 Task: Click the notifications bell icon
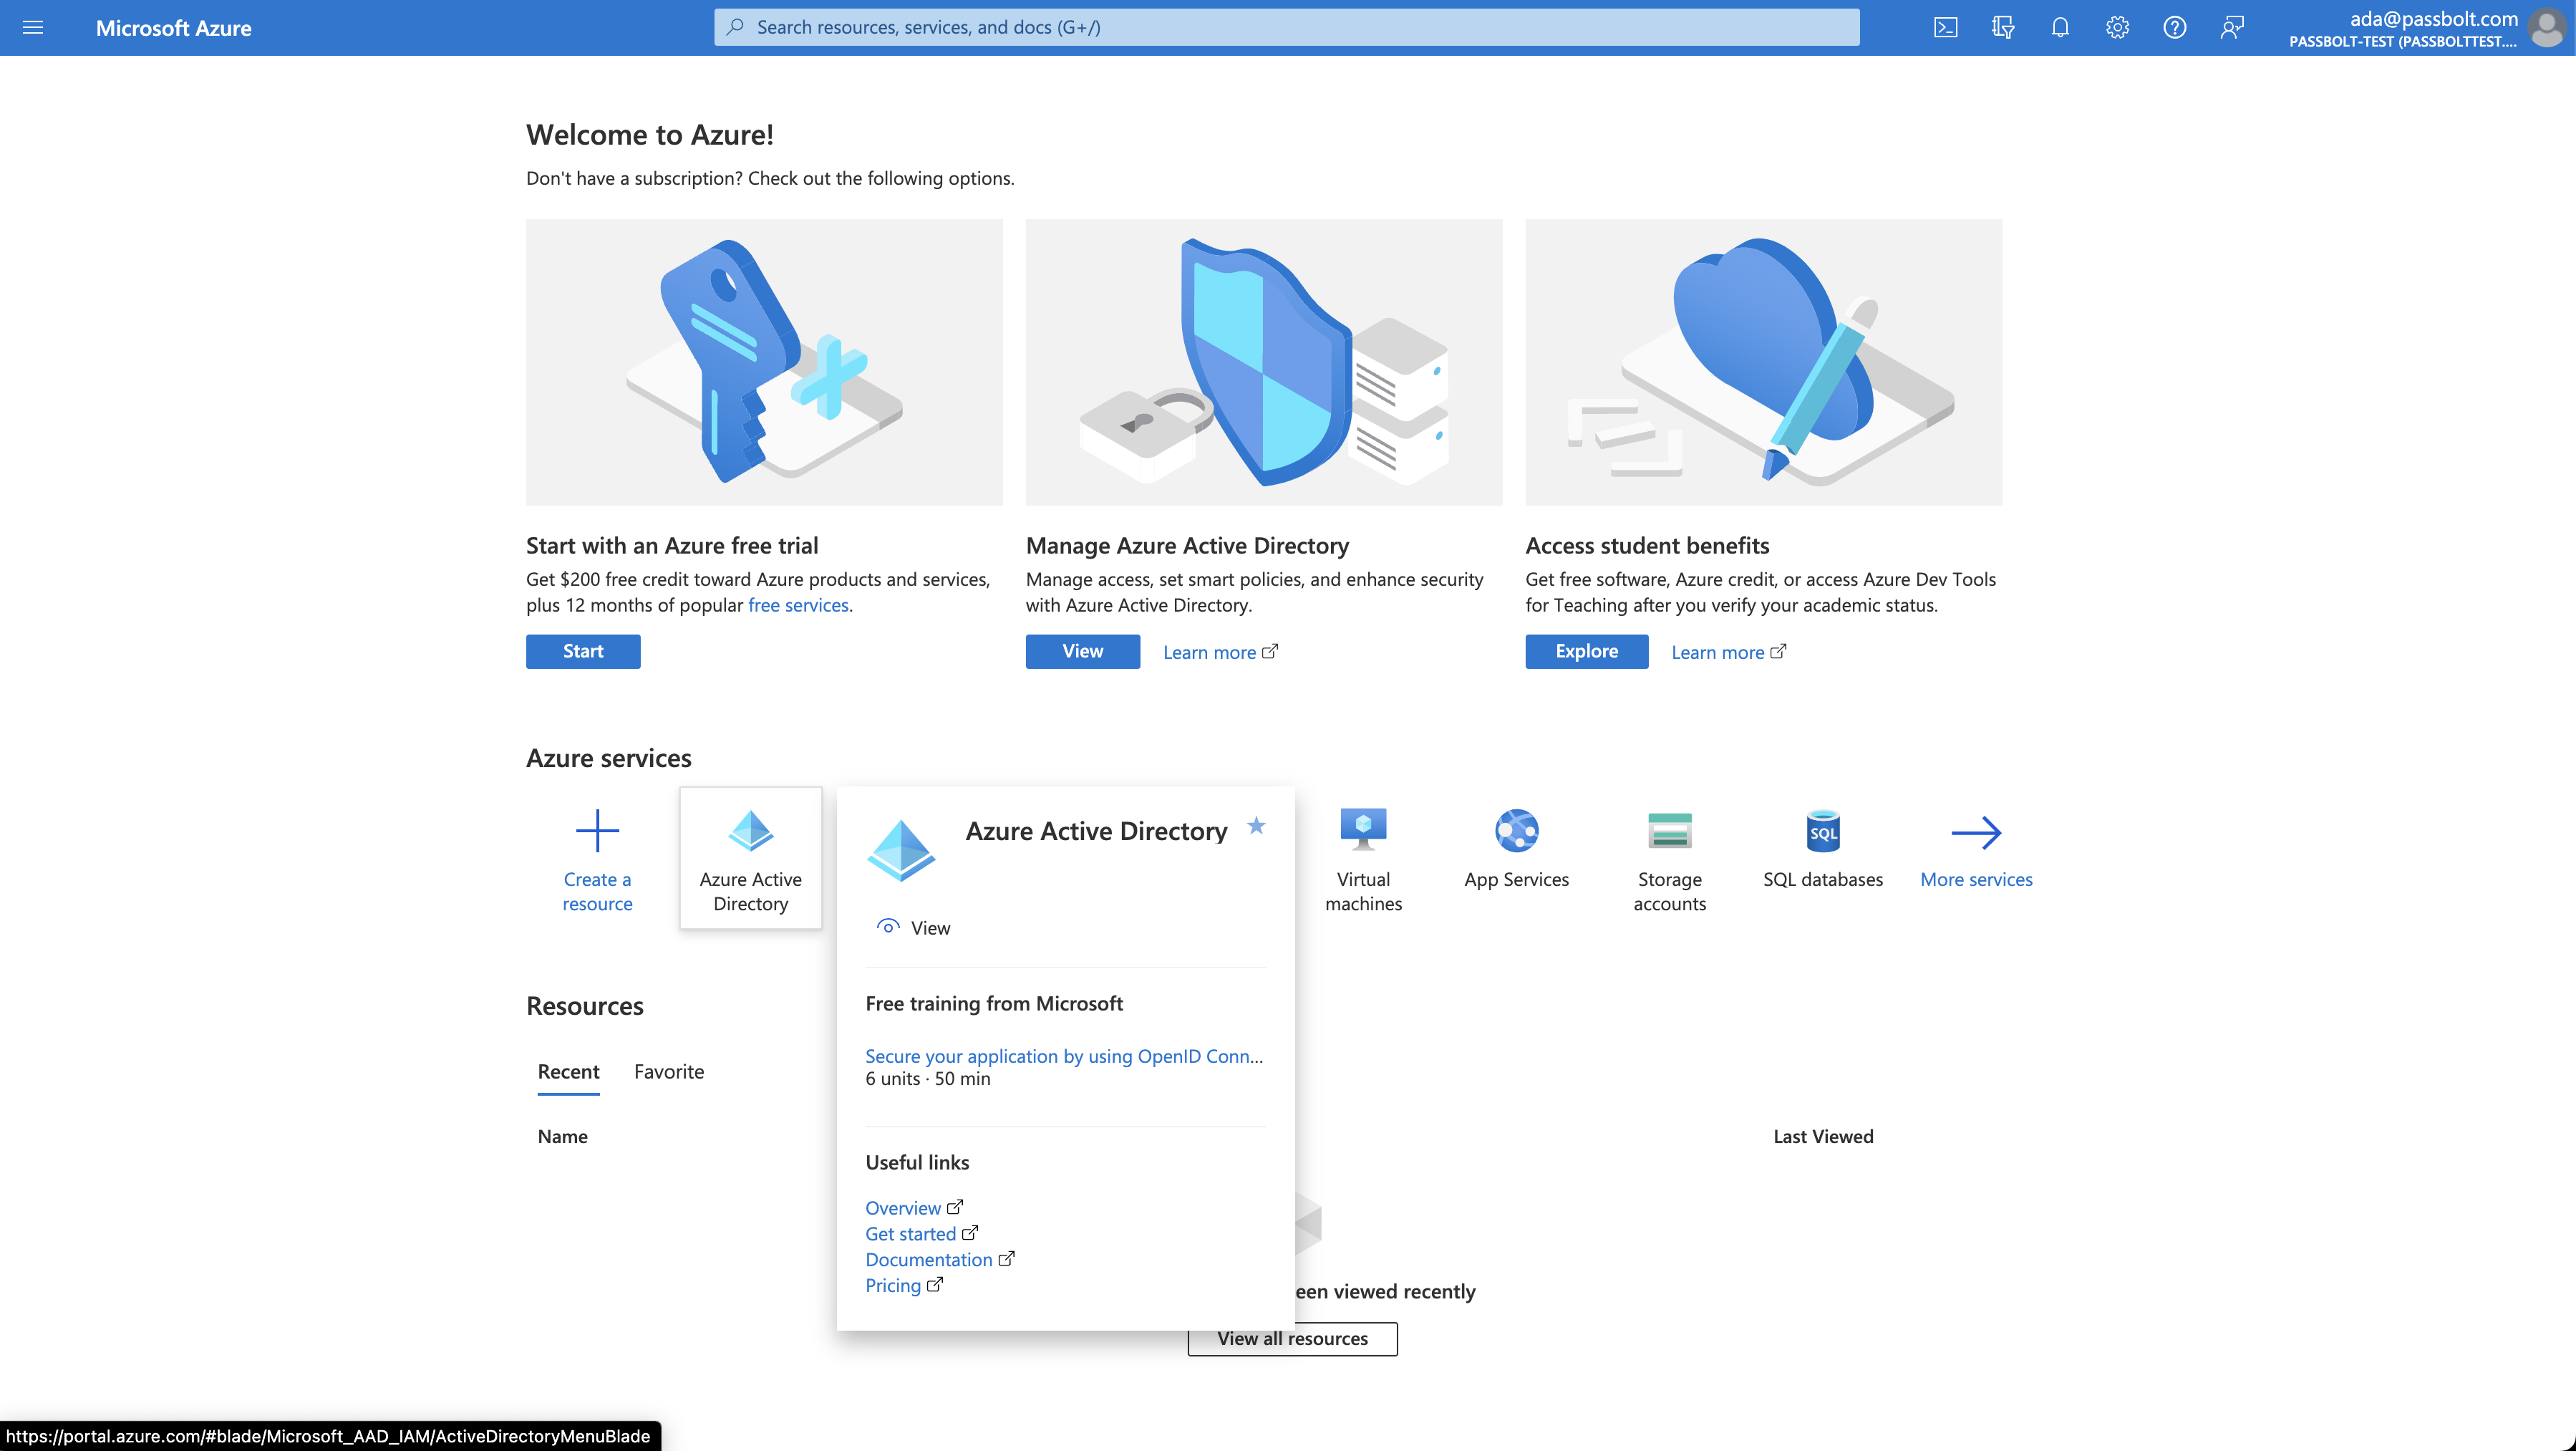tap(2059, 26)
